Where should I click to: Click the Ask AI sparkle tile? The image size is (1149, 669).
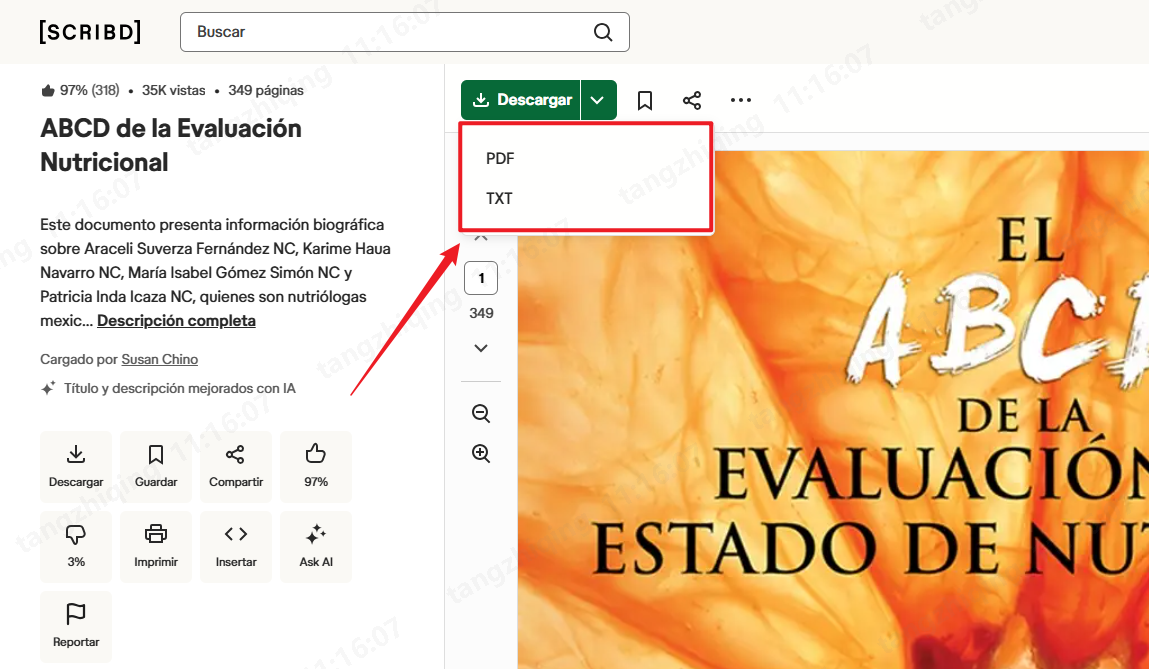click(316, 547)
